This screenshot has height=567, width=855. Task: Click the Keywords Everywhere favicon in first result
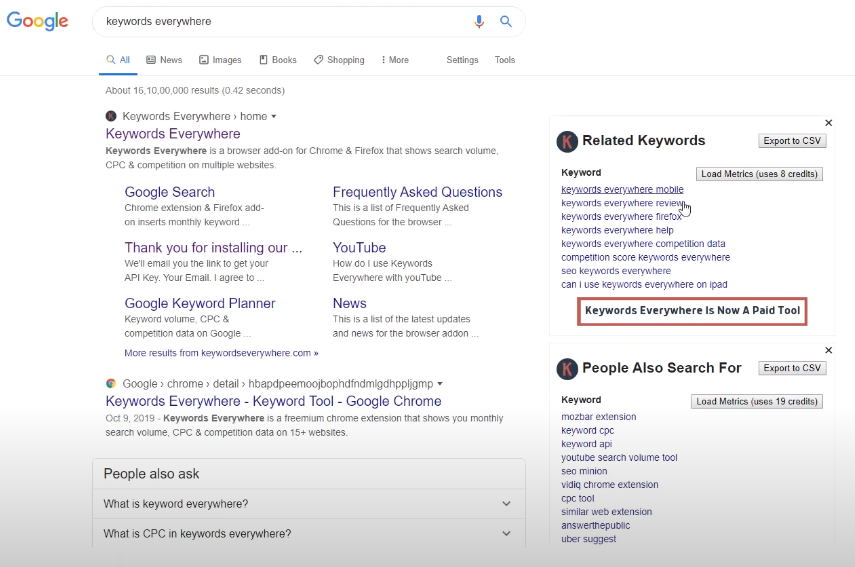pos(111,116)
